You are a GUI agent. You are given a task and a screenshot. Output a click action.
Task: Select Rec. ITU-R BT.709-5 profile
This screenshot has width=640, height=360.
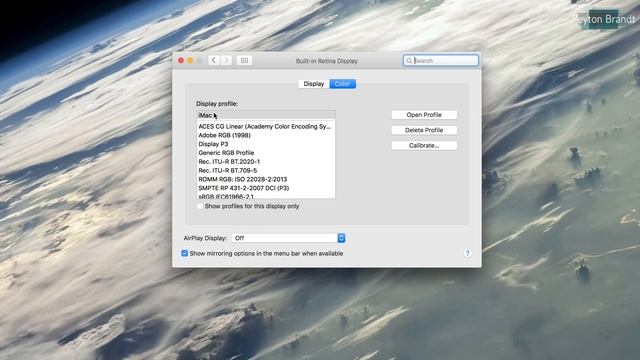[x=266, y=171]
